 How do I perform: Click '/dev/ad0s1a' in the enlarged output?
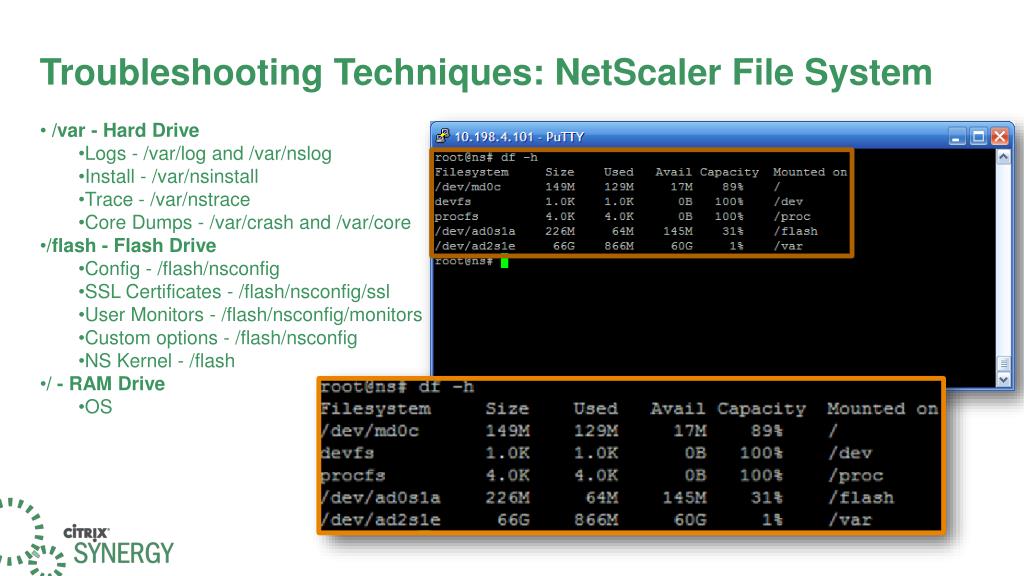coord(381,498)
